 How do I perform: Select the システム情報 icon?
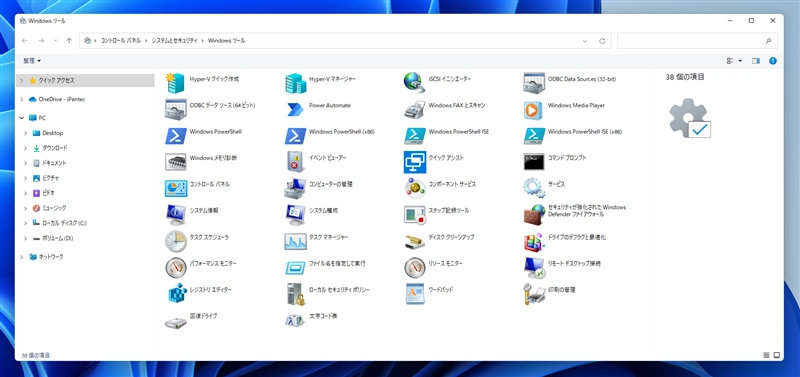pyautogui.click(x=175, y=215)
